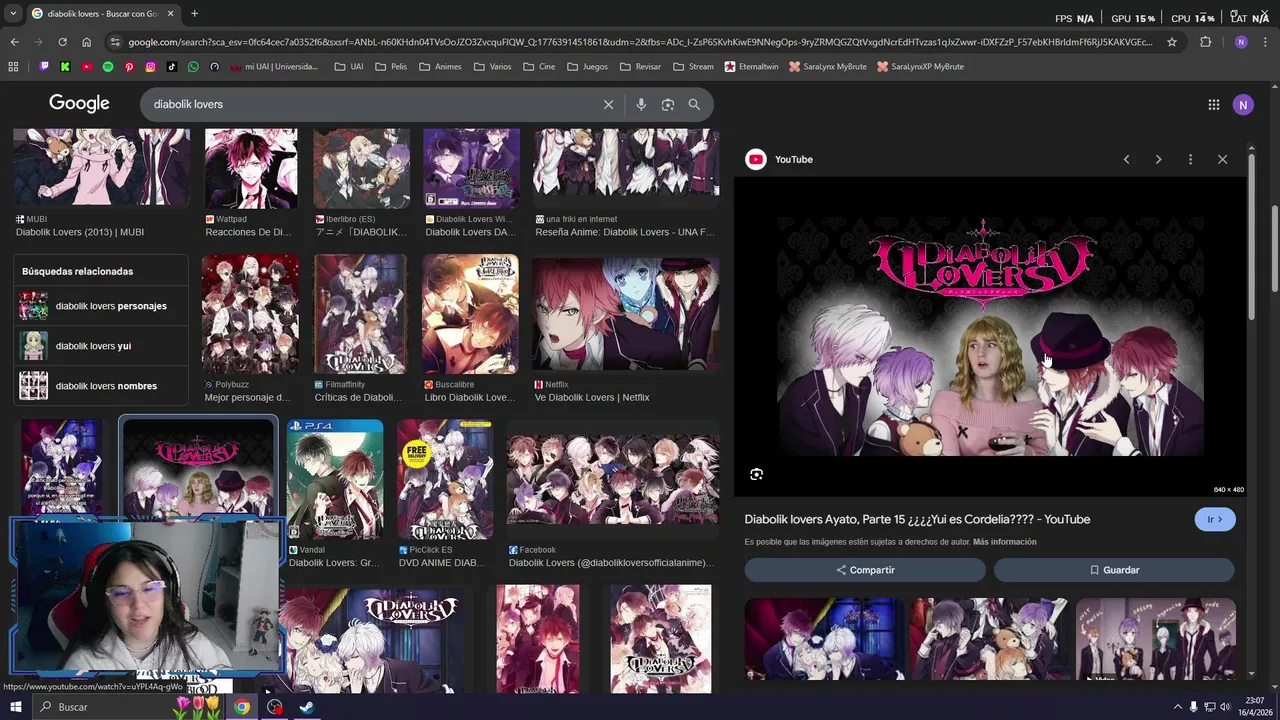Open the Stream bookmarks folder

(x=693, y=67)
